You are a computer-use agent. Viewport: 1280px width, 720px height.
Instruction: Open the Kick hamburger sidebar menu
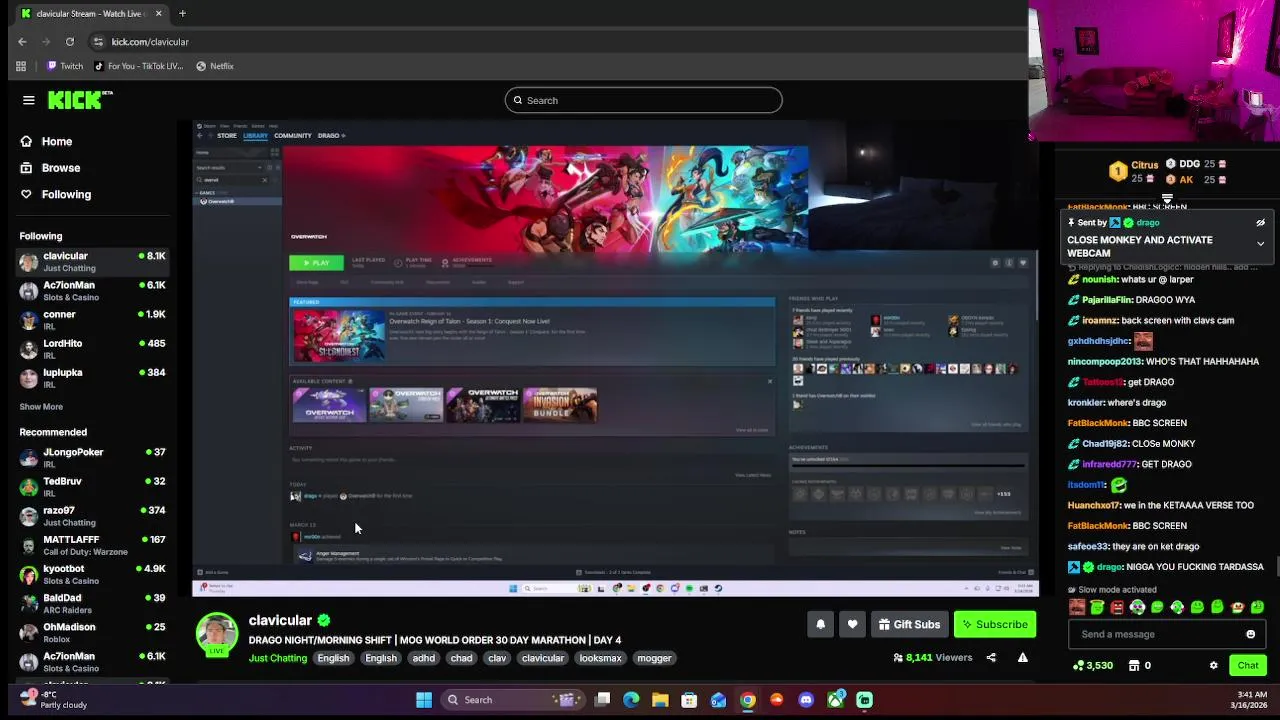pos(29,100)
